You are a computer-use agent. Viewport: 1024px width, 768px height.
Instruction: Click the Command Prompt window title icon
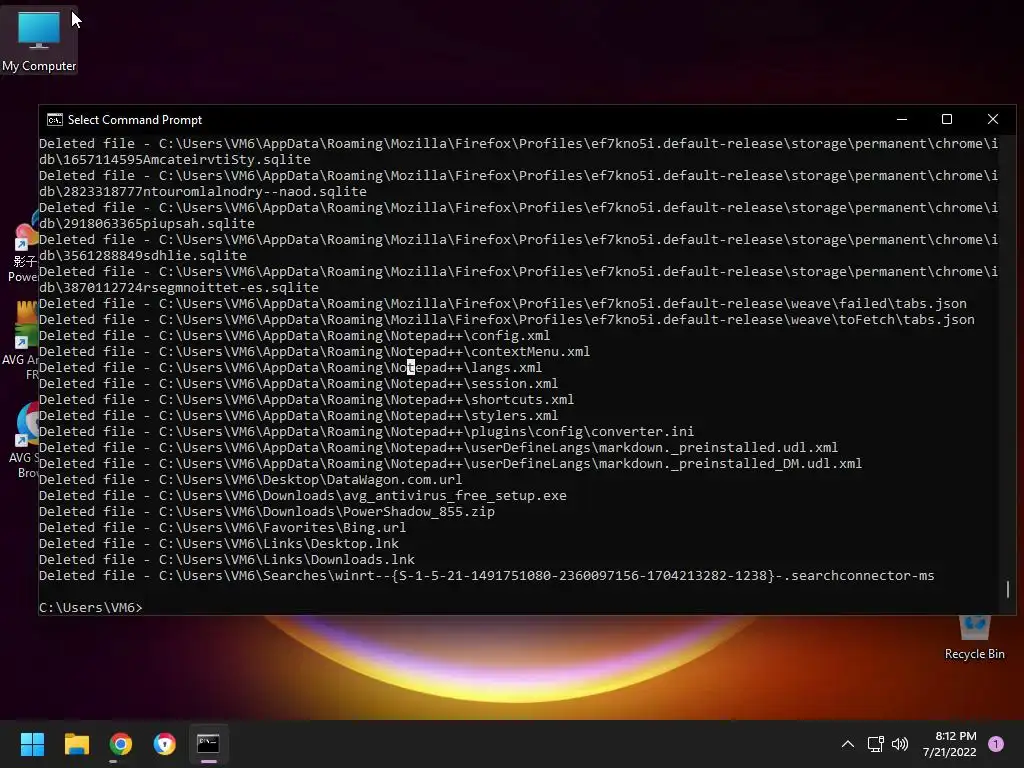(x=55, y=120)
